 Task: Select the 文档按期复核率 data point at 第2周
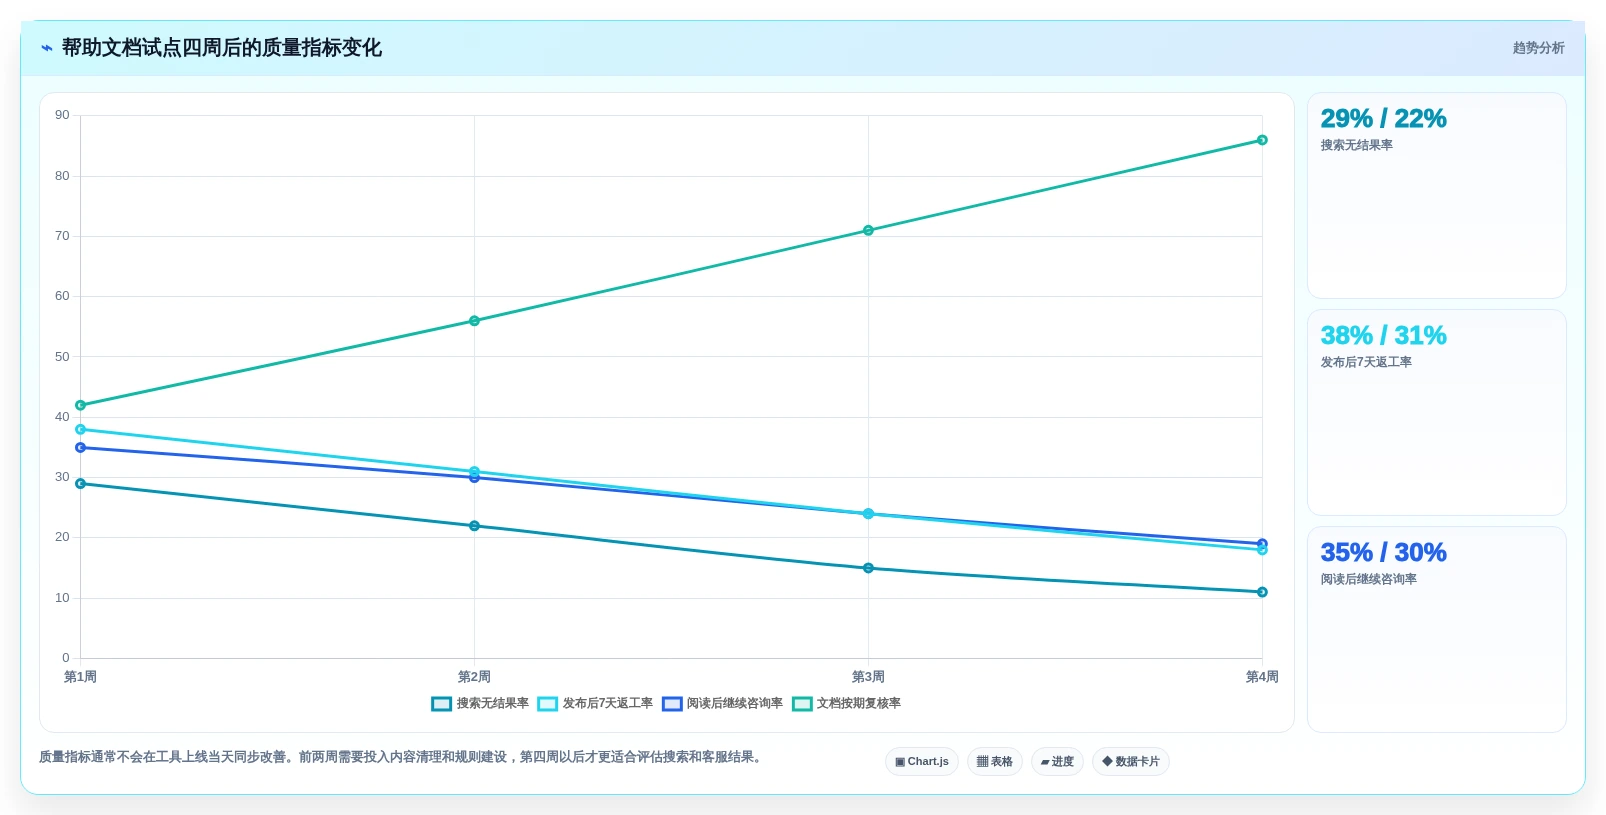474,321
